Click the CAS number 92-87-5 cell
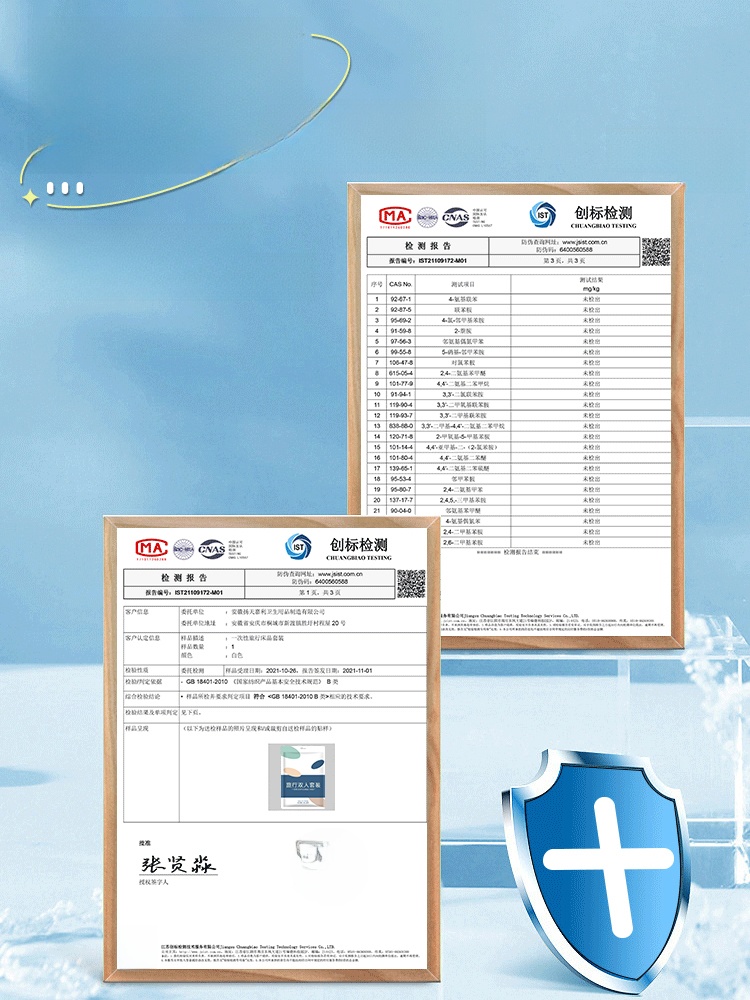The height and width of the screenshot is (1000, 750). tap(401, 309)
